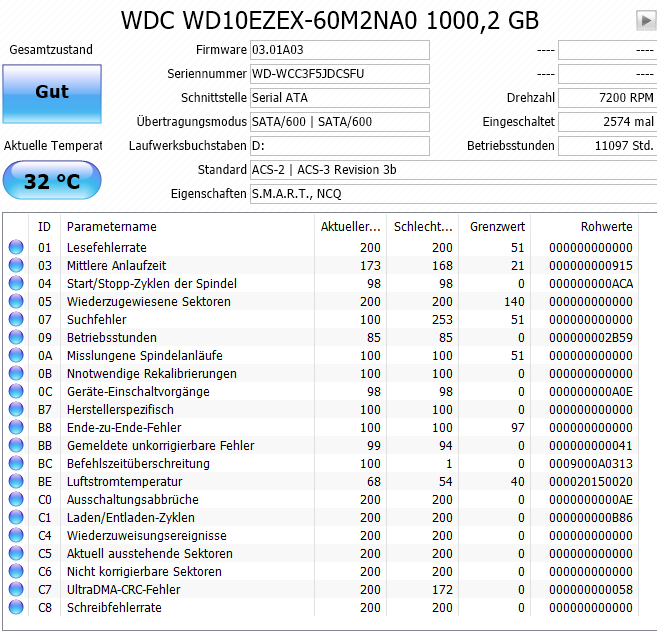Click the Schnittstelle field Serial ATA

340,98
